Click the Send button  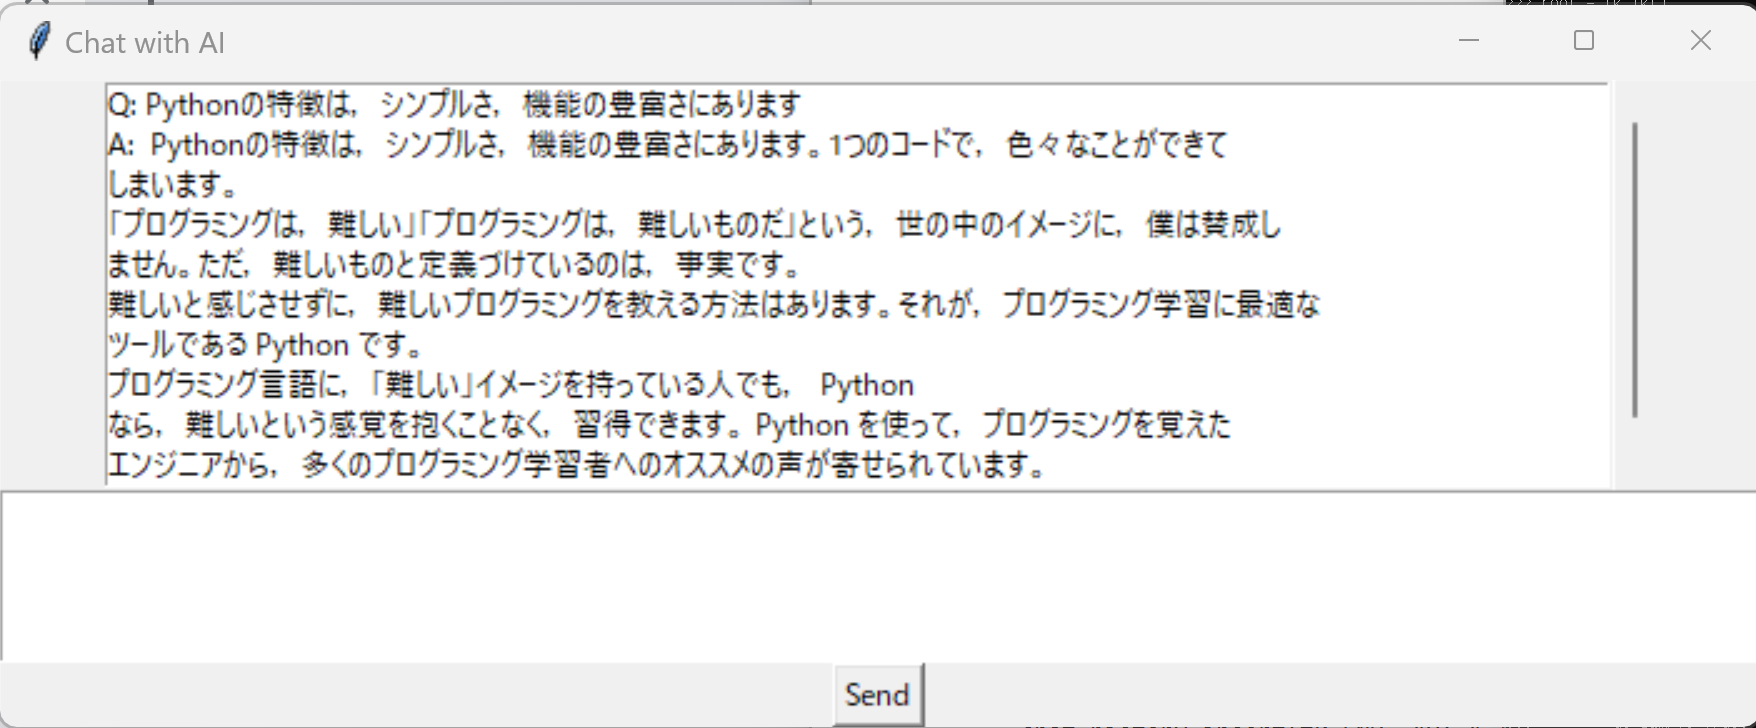point(878,694)
